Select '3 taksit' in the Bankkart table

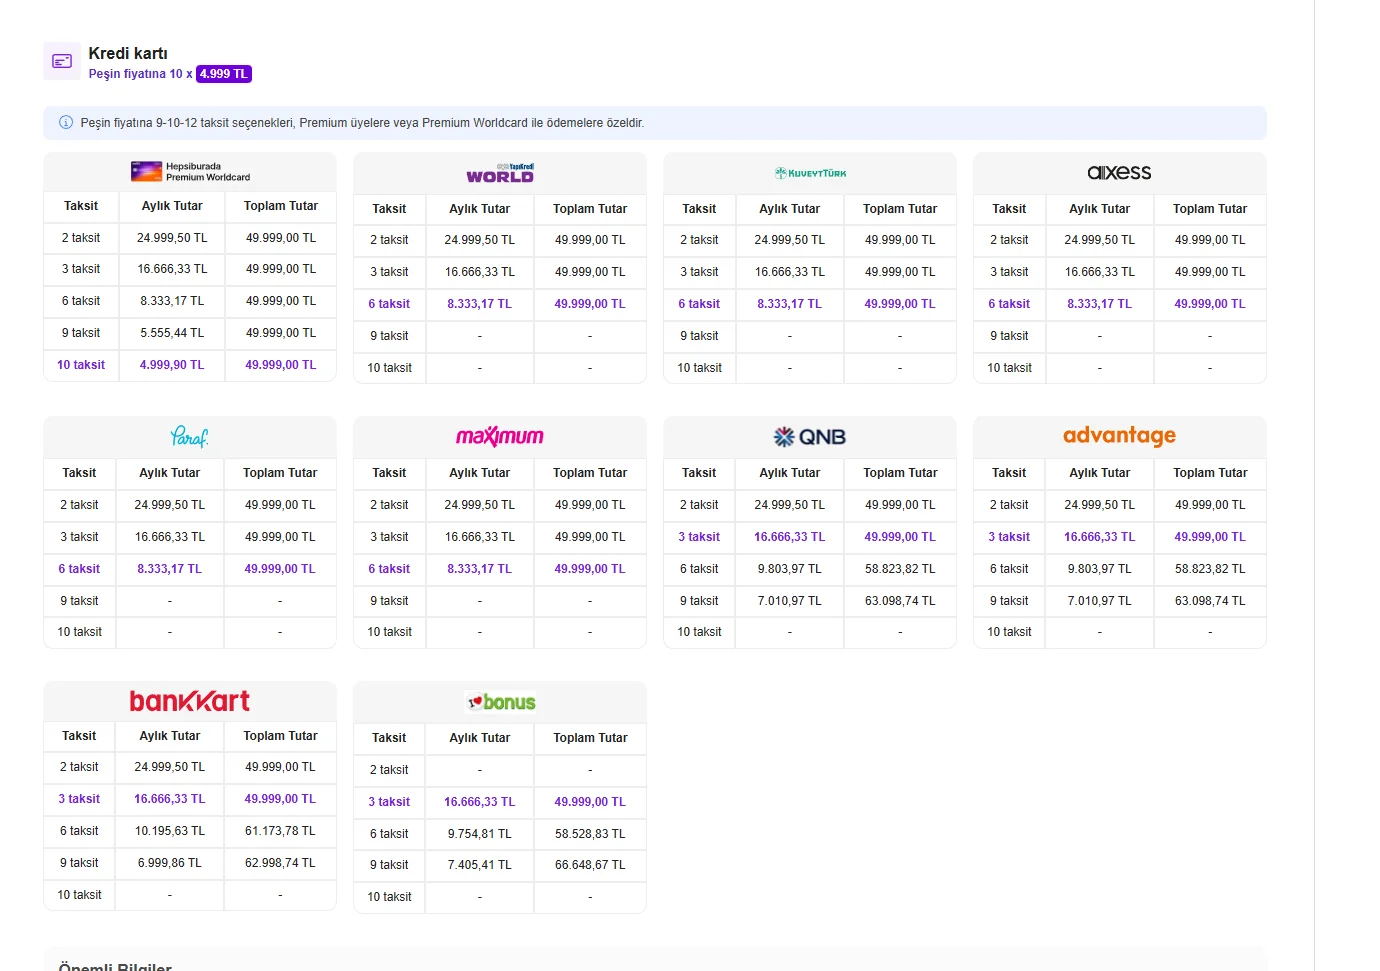pyautogui.click(x=79, y=799)
